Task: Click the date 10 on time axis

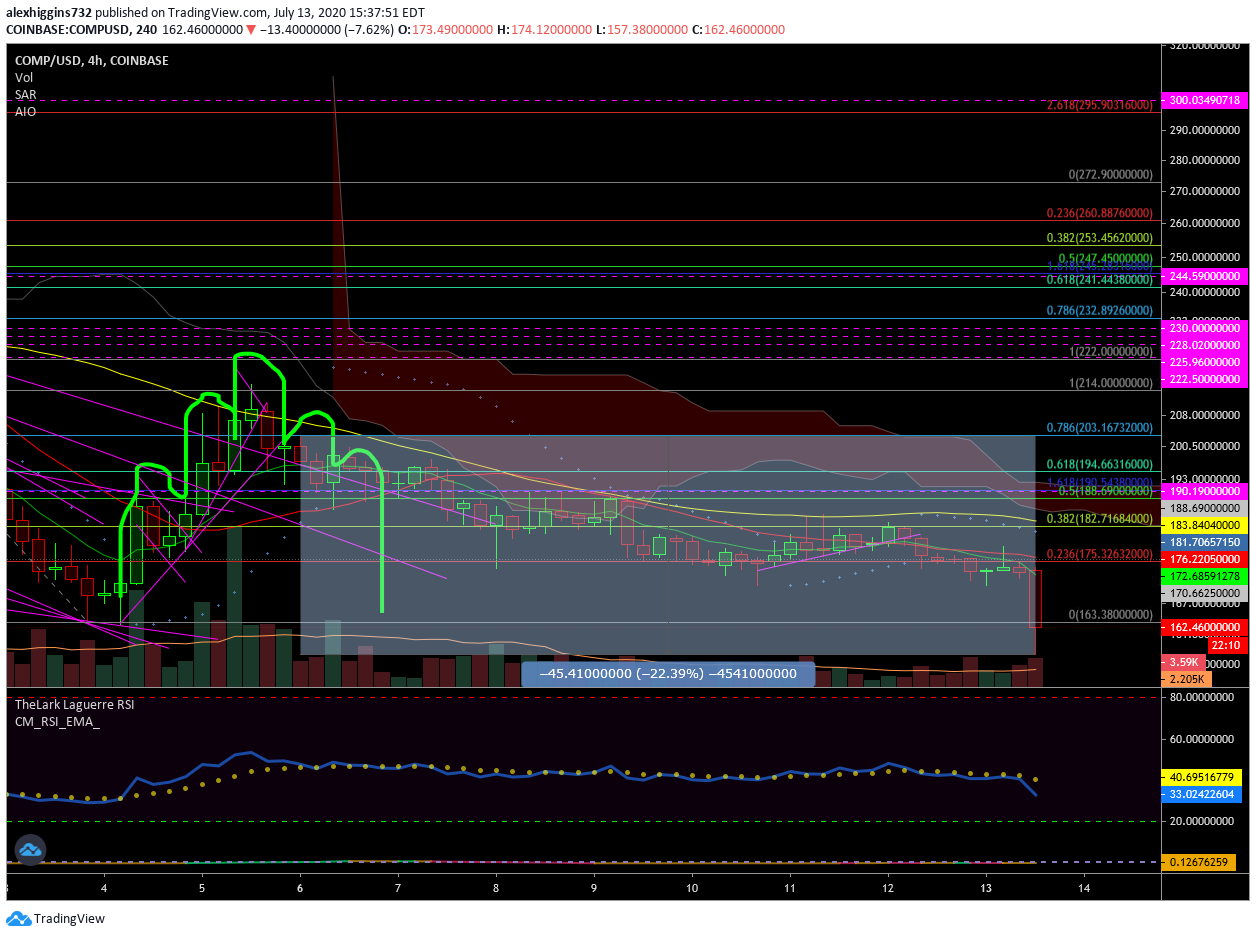Action: pyautogui.click(x=692, y=887)
